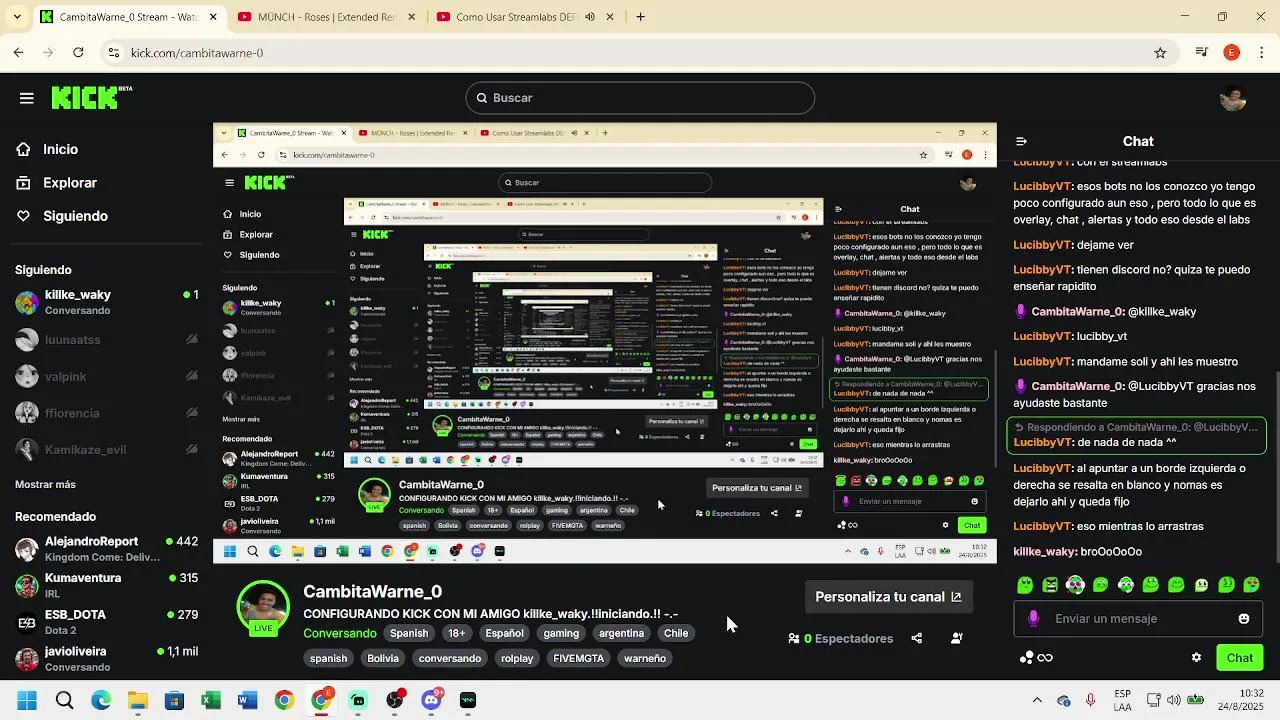
Task: Click the moderator user icon beside share
Action: [x=956, y=638]
